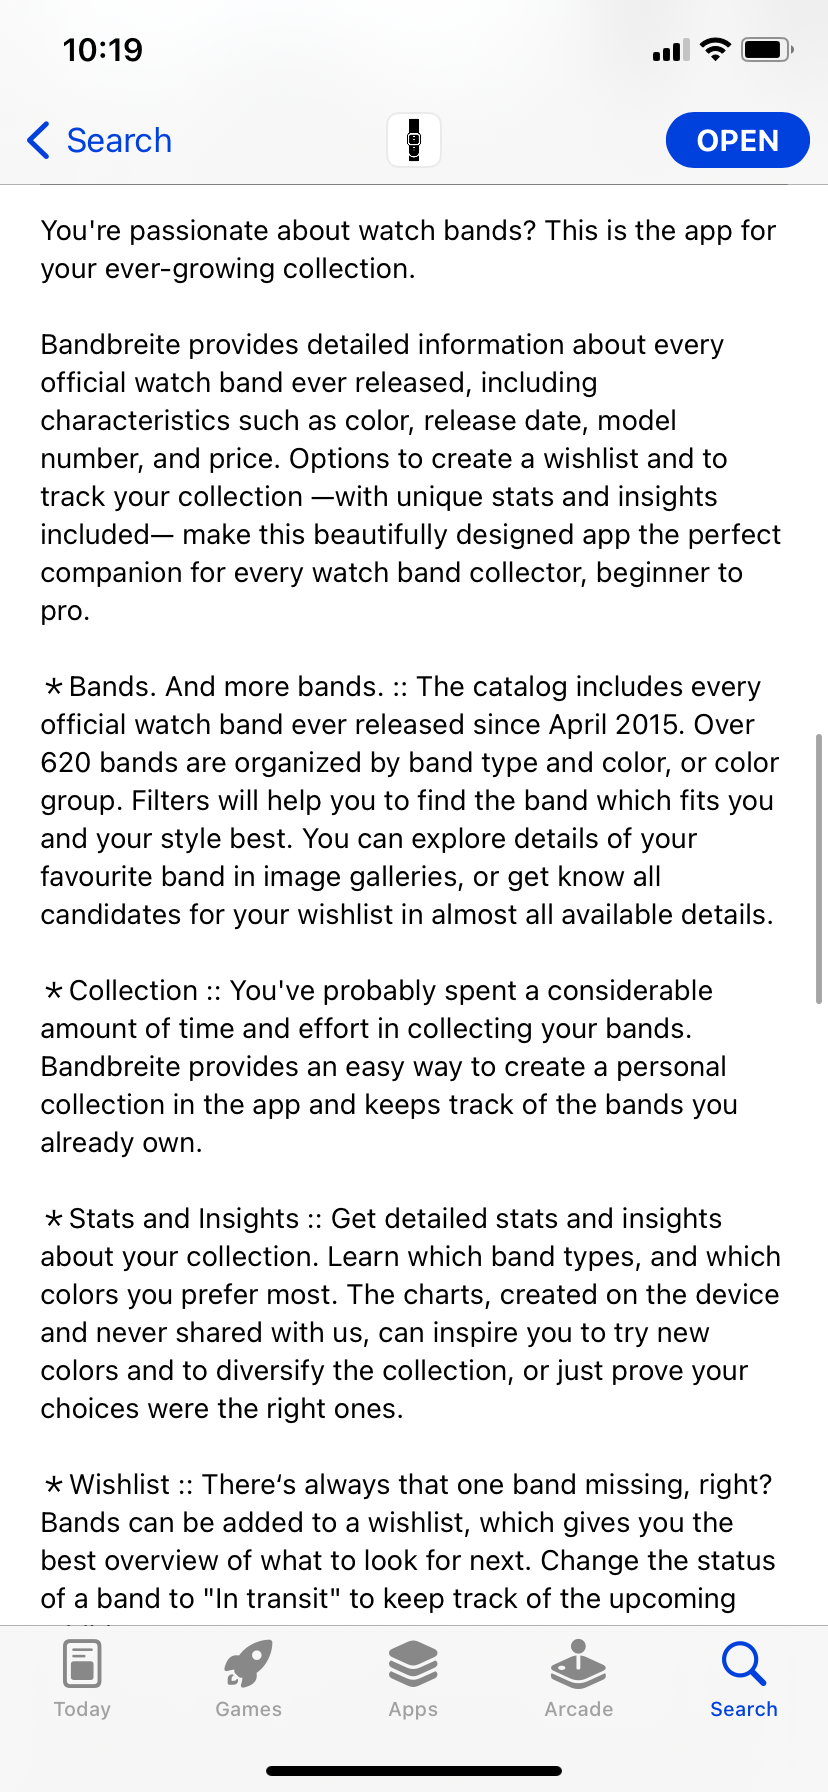Tap the battery indicator icon
The width and height of the screenshot is (828, 1792).
767,50
